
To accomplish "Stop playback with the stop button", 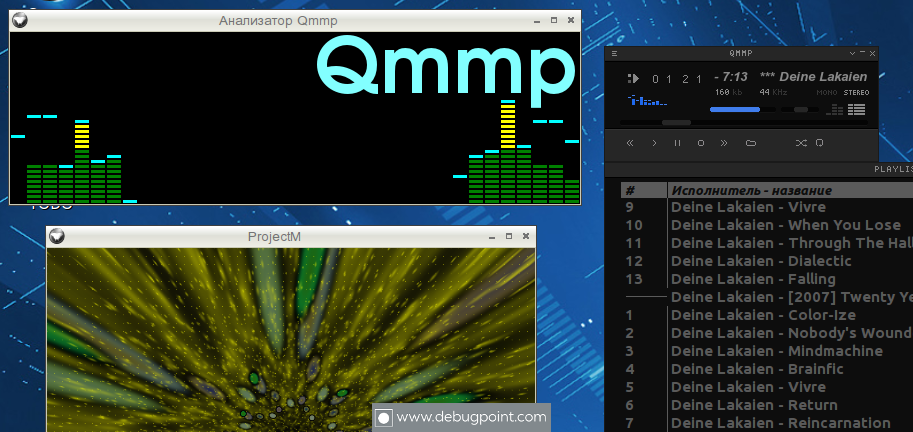I will (701, 143).
